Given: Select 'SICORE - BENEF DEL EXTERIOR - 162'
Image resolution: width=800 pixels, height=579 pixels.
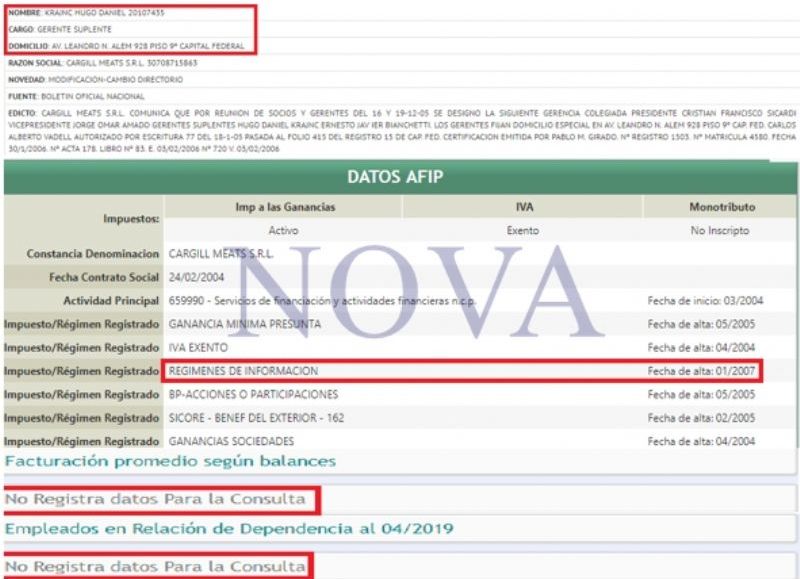Looking at the screenshot, I should point(256,418).
